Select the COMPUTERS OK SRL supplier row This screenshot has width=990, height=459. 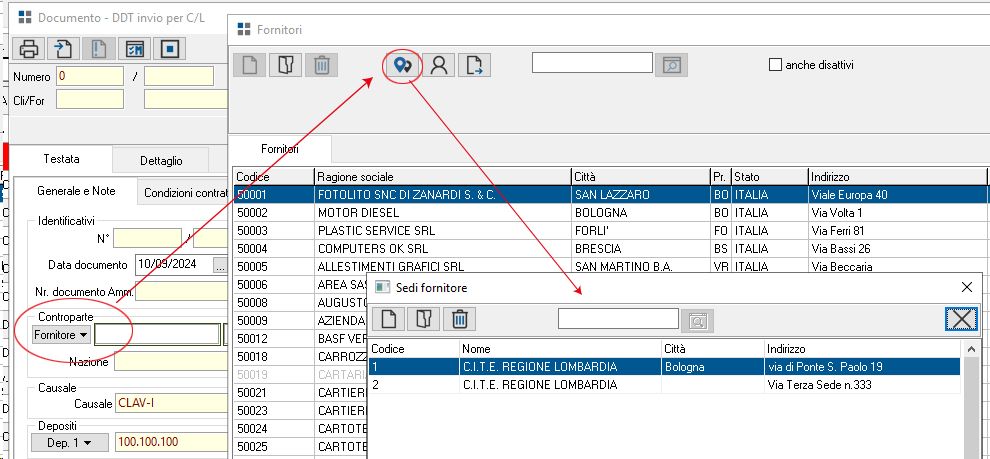tap(610, 248)
